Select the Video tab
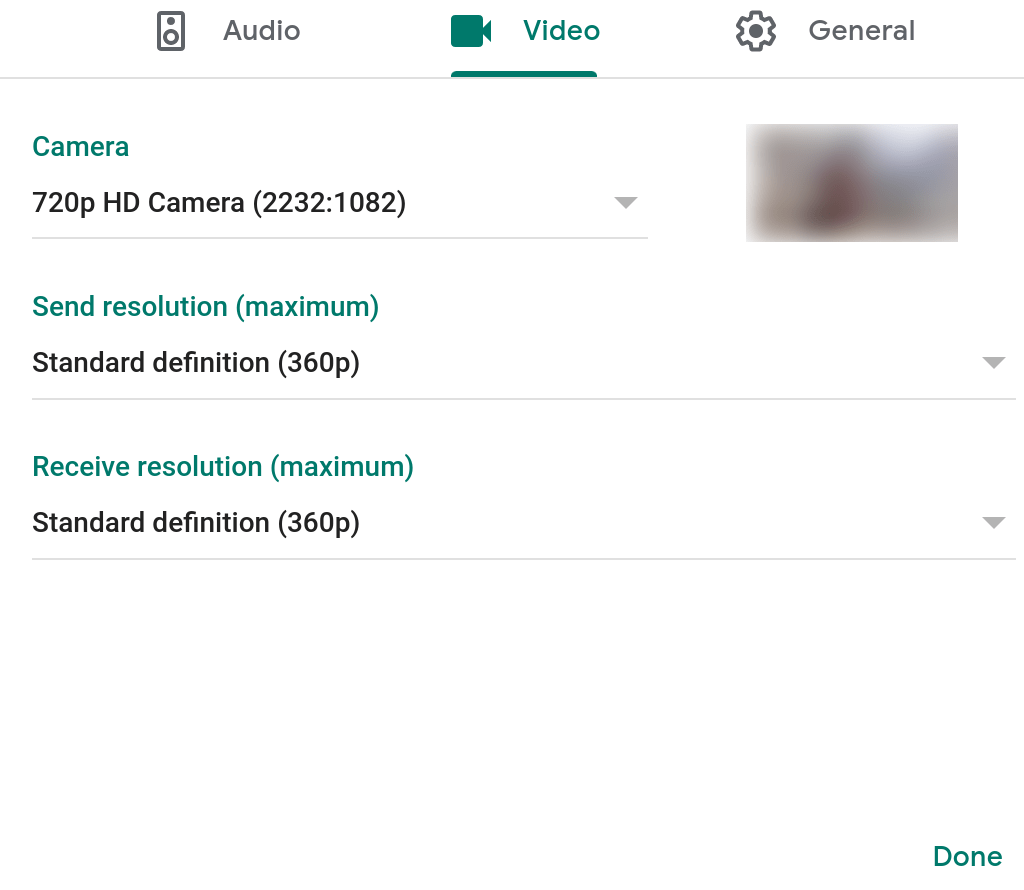This screenshot has width=1024, height=890. (x=561, y=31)
